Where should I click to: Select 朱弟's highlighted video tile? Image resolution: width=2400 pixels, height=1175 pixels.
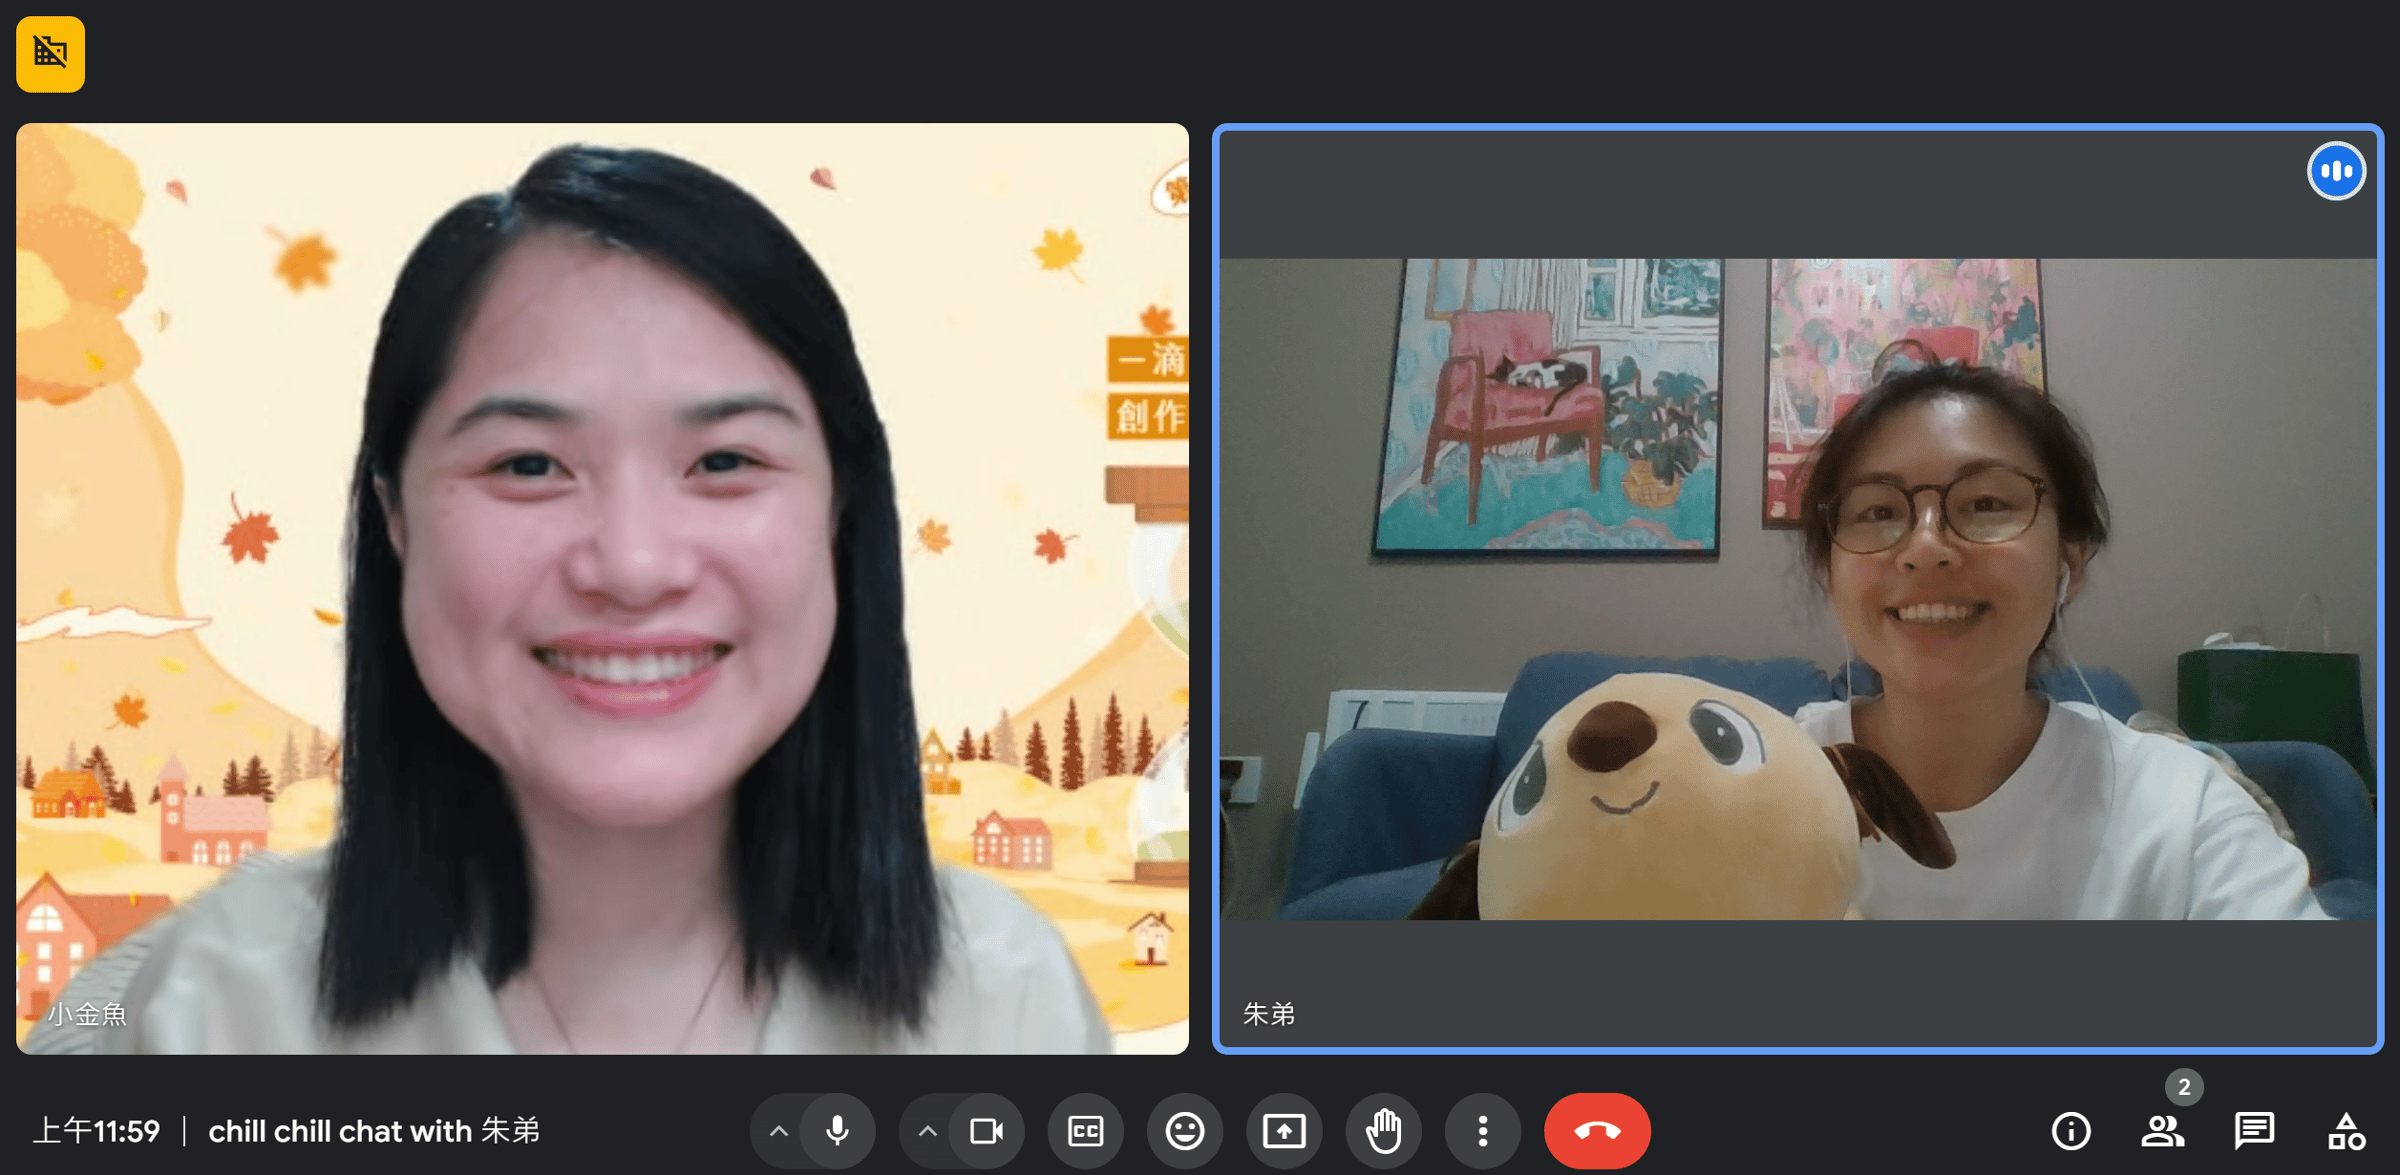[1797, 588]
